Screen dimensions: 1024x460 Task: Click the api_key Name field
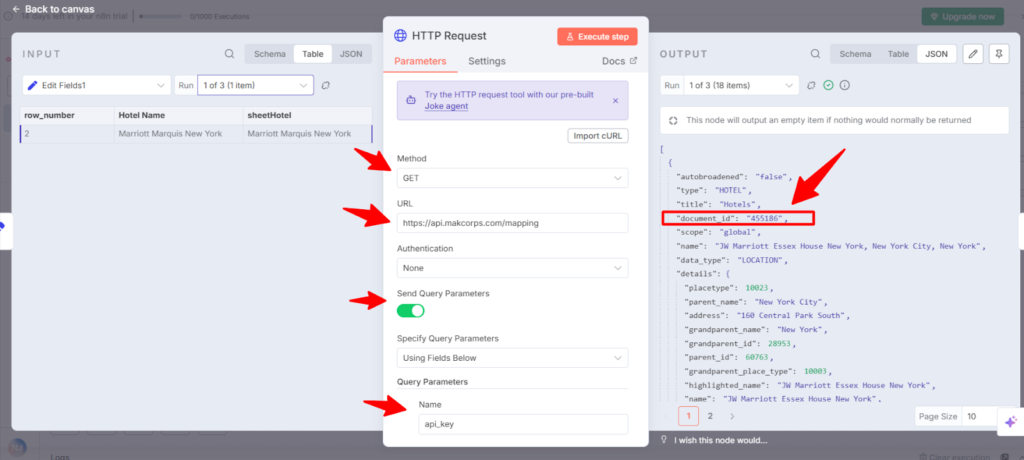pyautogui.click(x=523, y=424)
